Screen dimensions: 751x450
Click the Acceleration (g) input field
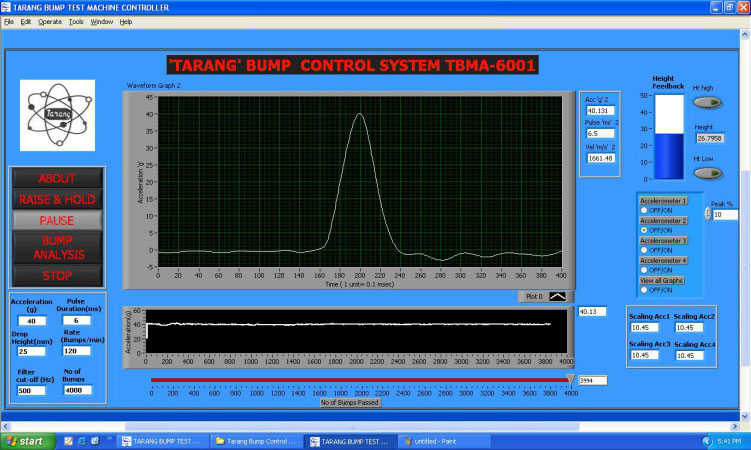coord(32,321)
